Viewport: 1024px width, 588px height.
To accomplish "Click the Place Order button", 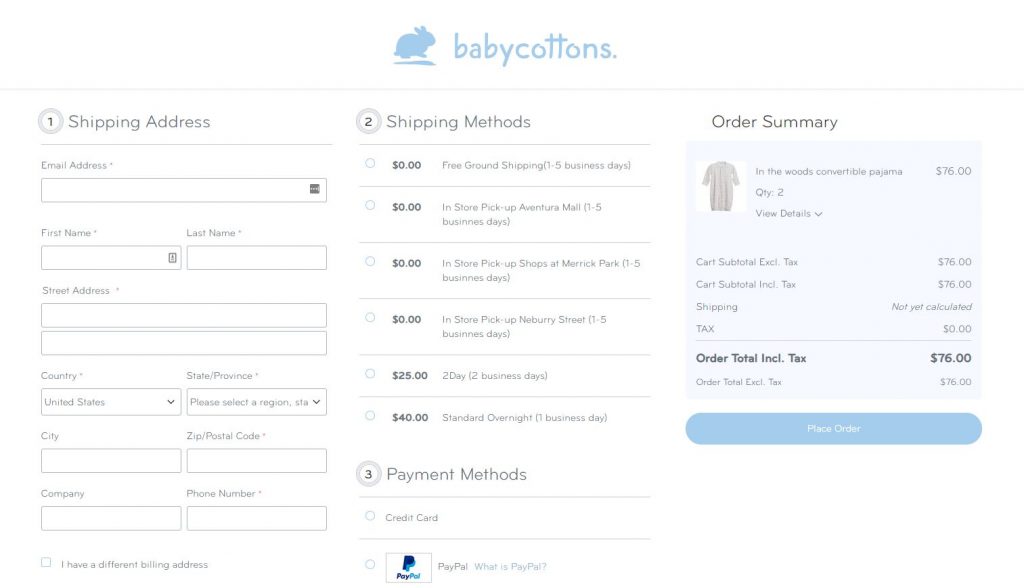I will tap(833, 429).
